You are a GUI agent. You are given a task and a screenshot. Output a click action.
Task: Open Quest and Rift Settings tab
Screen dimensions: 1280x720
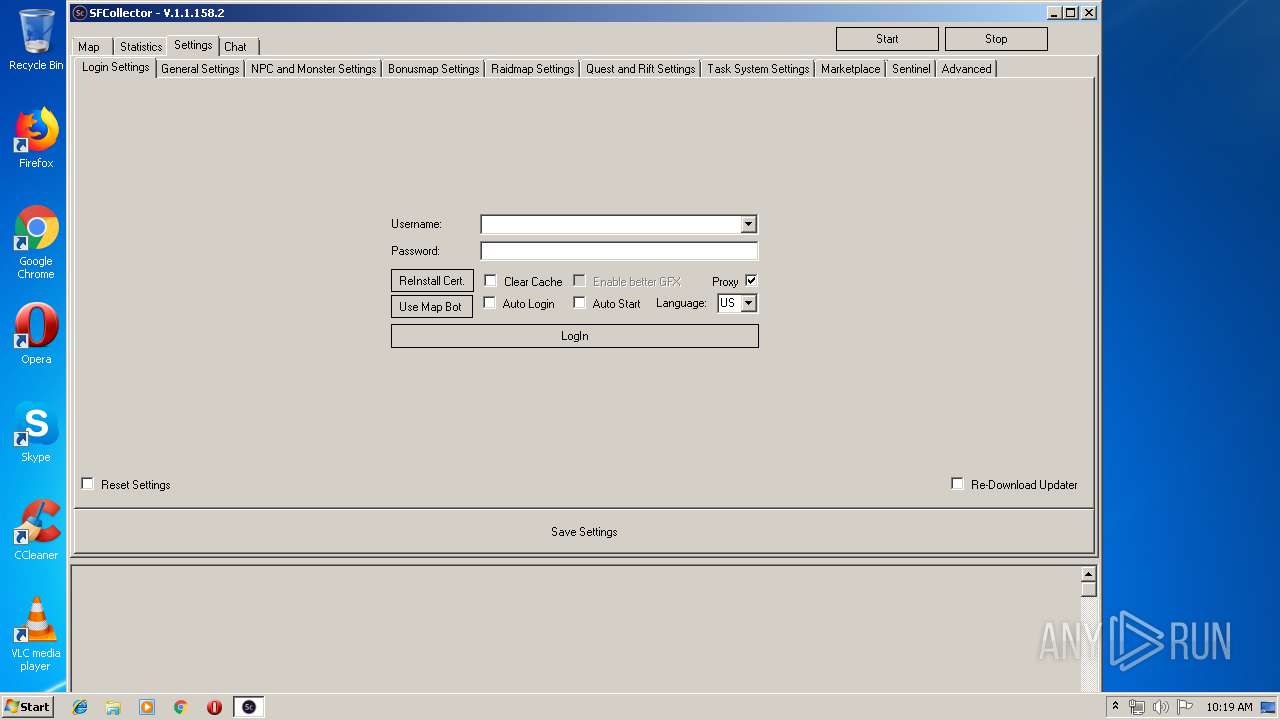(x=641, y=69)
